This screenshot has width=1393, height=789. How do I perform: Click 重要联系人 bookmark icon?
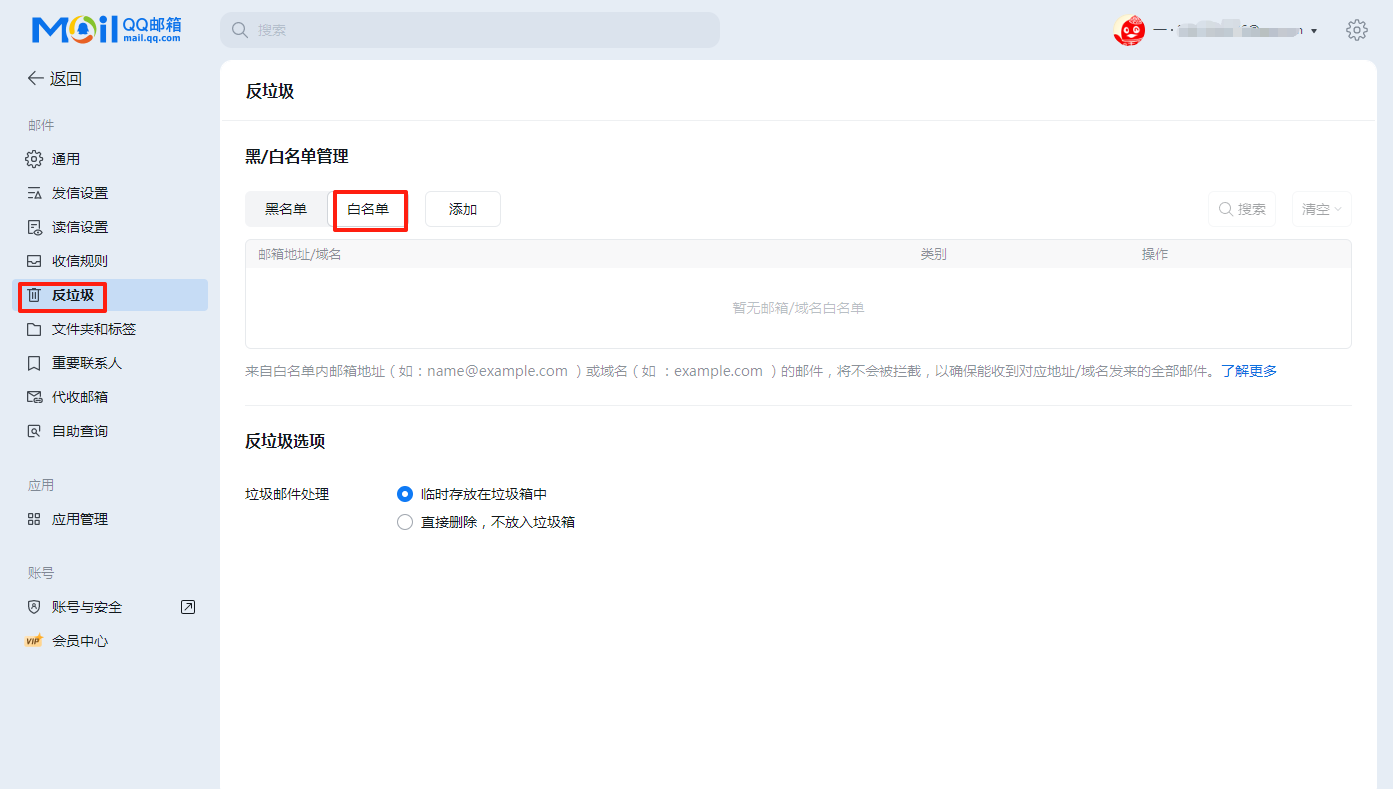(34, 363)
